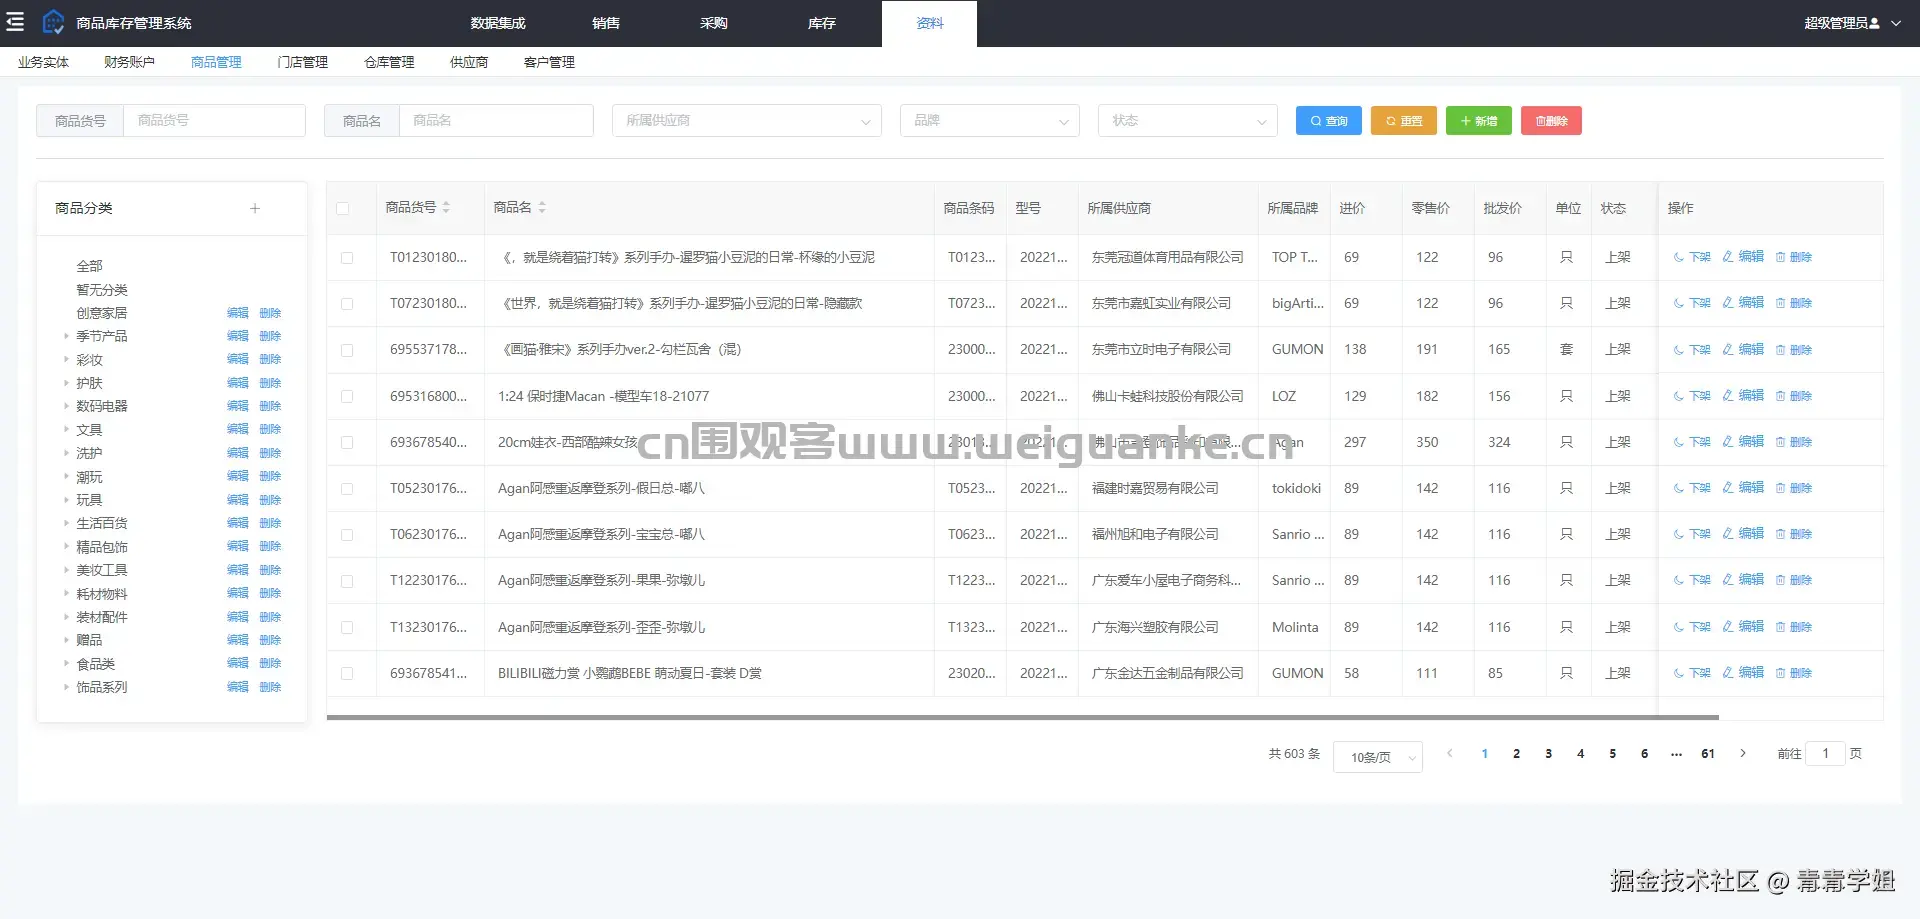This screenshot has height=919, width=1920.
Task: Edit the 果果-弥墩儿 product row
Action: coord(1743,580)
